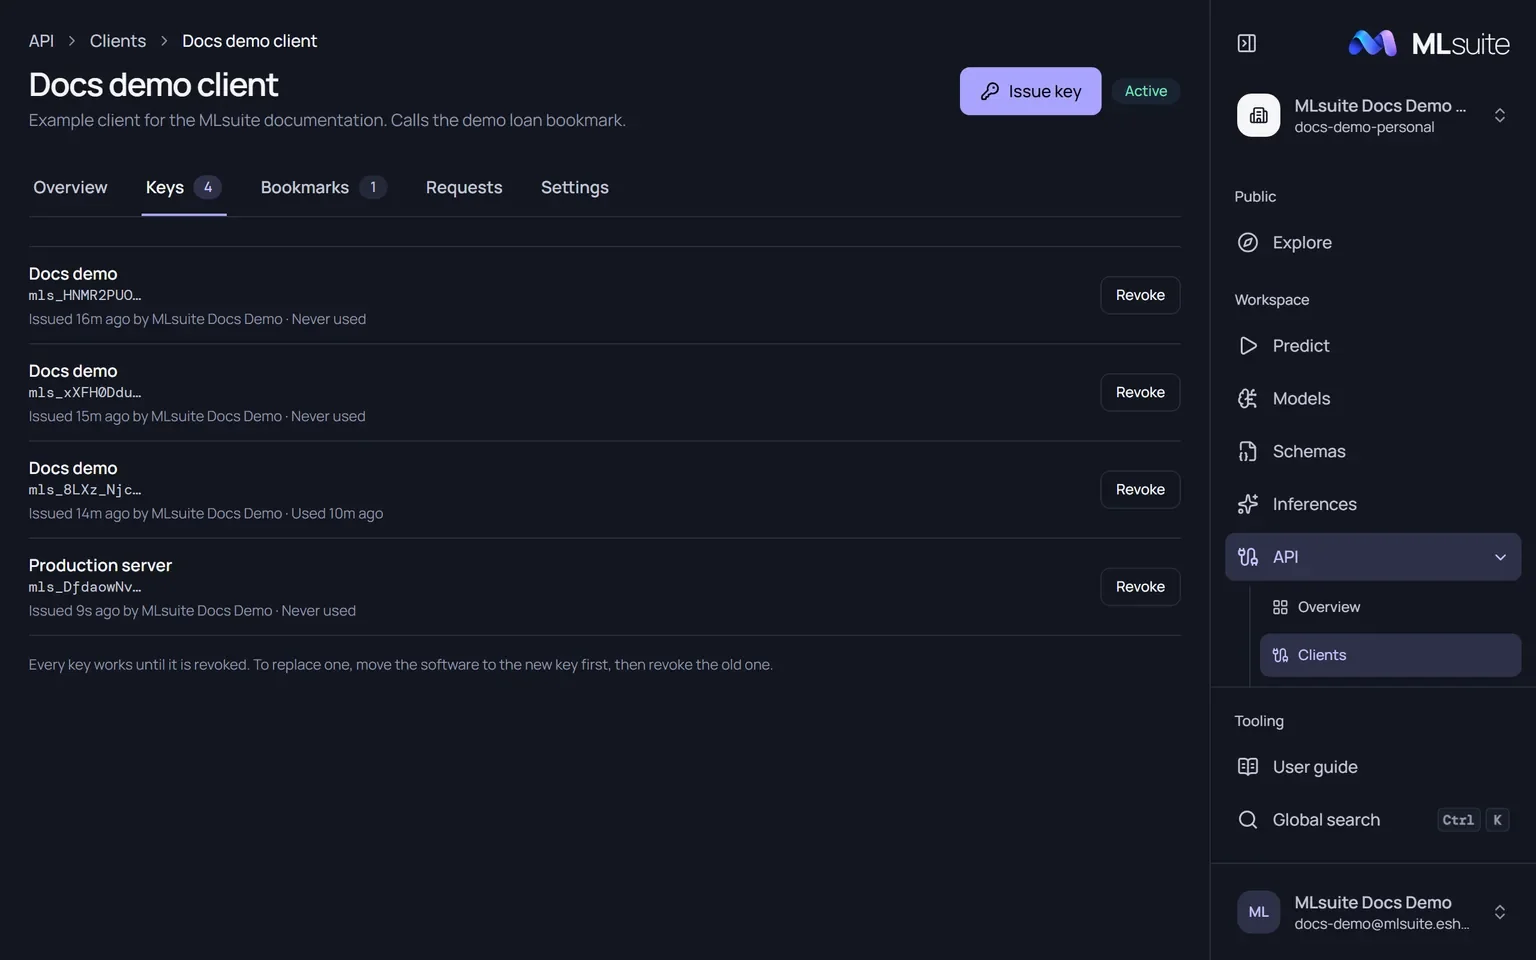Revoke the mls_HNMR2PUO key
The height and width of the screenshot is (960, 1536).
tap(1140, 295)
